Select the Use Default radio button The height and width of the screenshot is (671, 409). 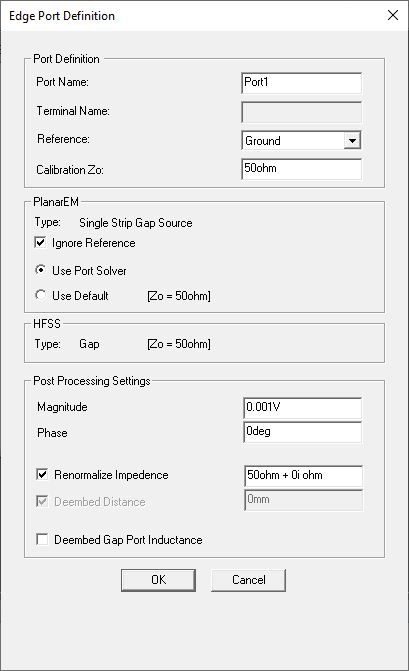click(x=40, y=295)
